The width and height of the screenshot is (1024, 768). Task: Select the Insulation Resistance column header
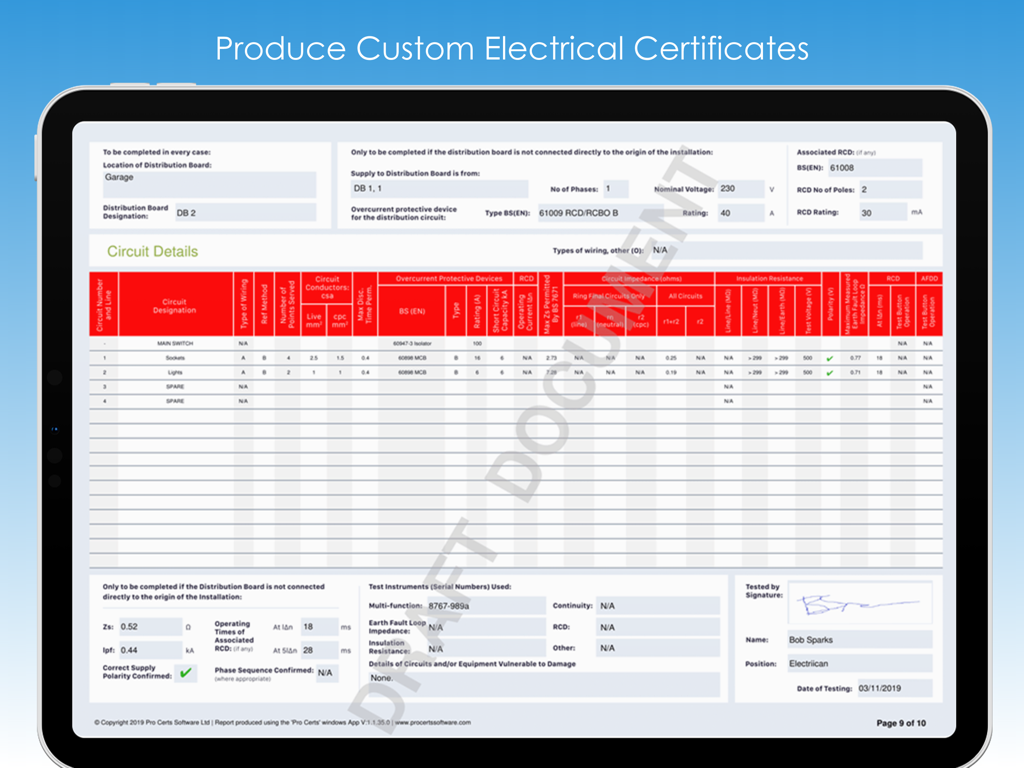pos(768,279)
